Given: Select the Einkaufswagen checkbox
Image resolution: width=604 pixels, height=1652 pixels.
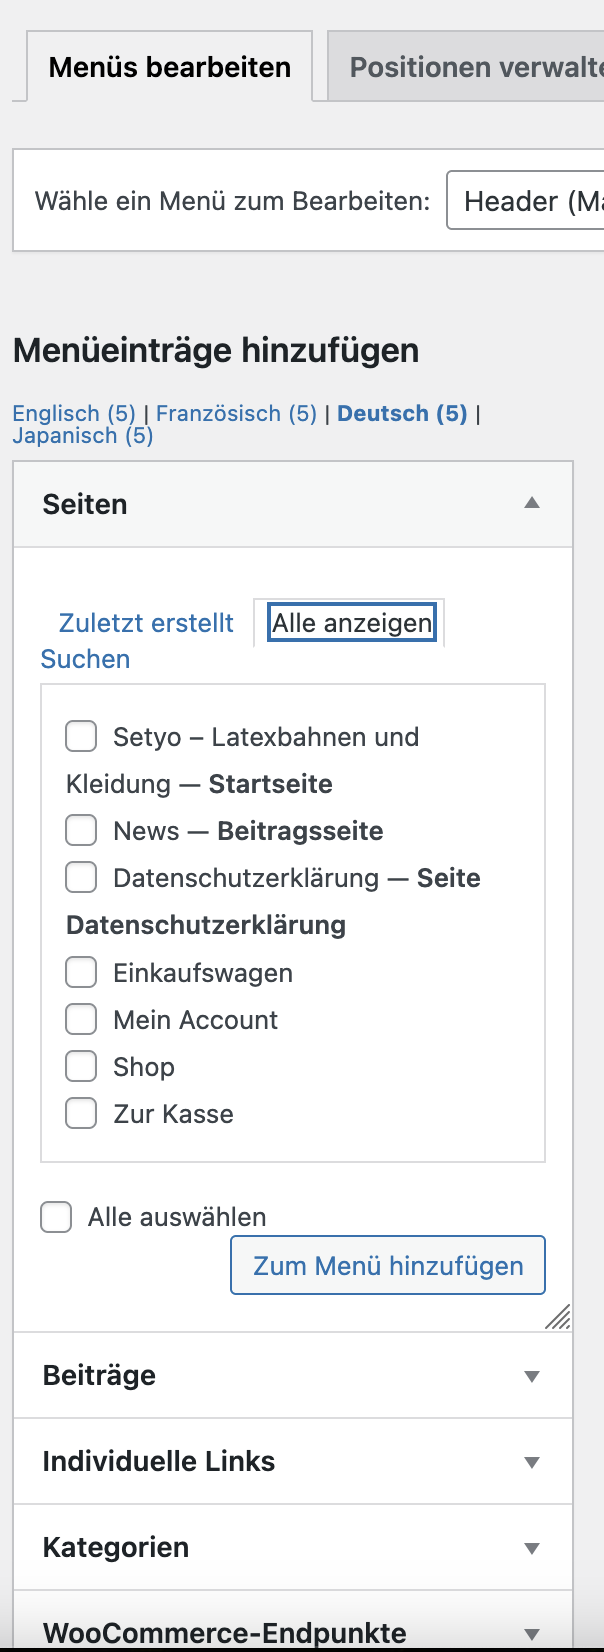Looking at the screenshot, I should coord(81,972).
